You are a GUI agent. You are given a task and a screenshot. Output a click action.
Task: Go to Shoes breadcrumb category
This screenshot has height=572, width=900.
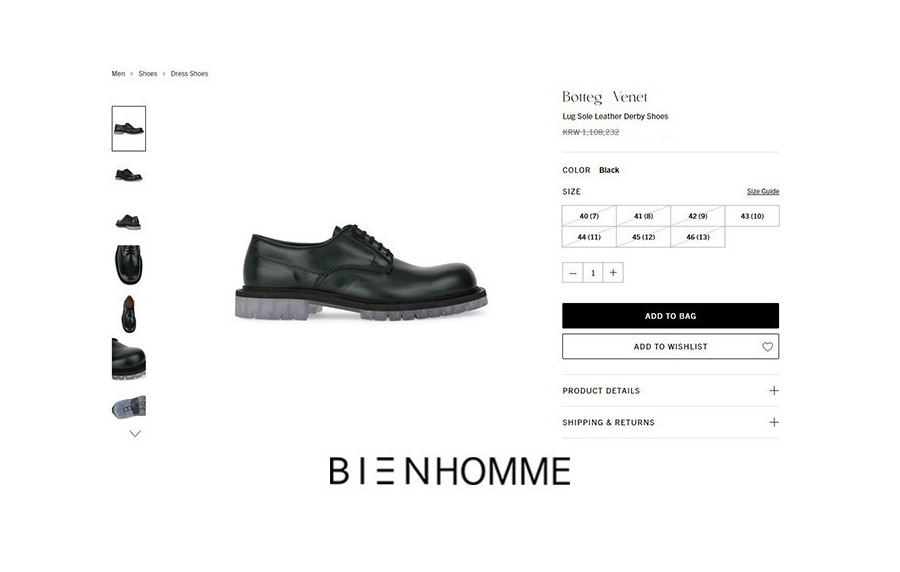coord(148,73)
